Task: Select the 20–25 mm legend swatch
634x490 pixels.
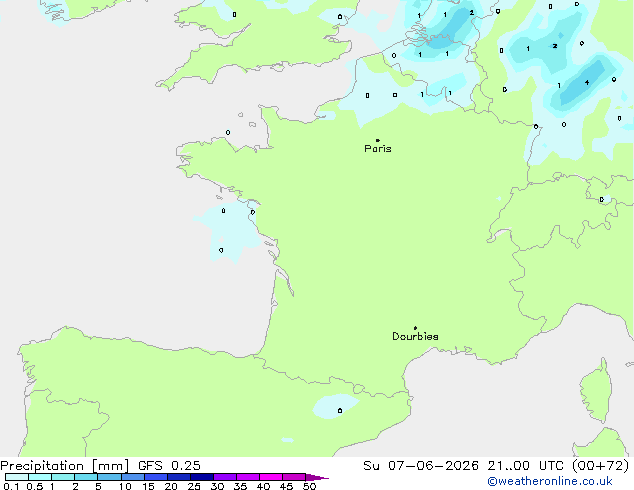Action: pyautogui.click(x=179, y=477)
